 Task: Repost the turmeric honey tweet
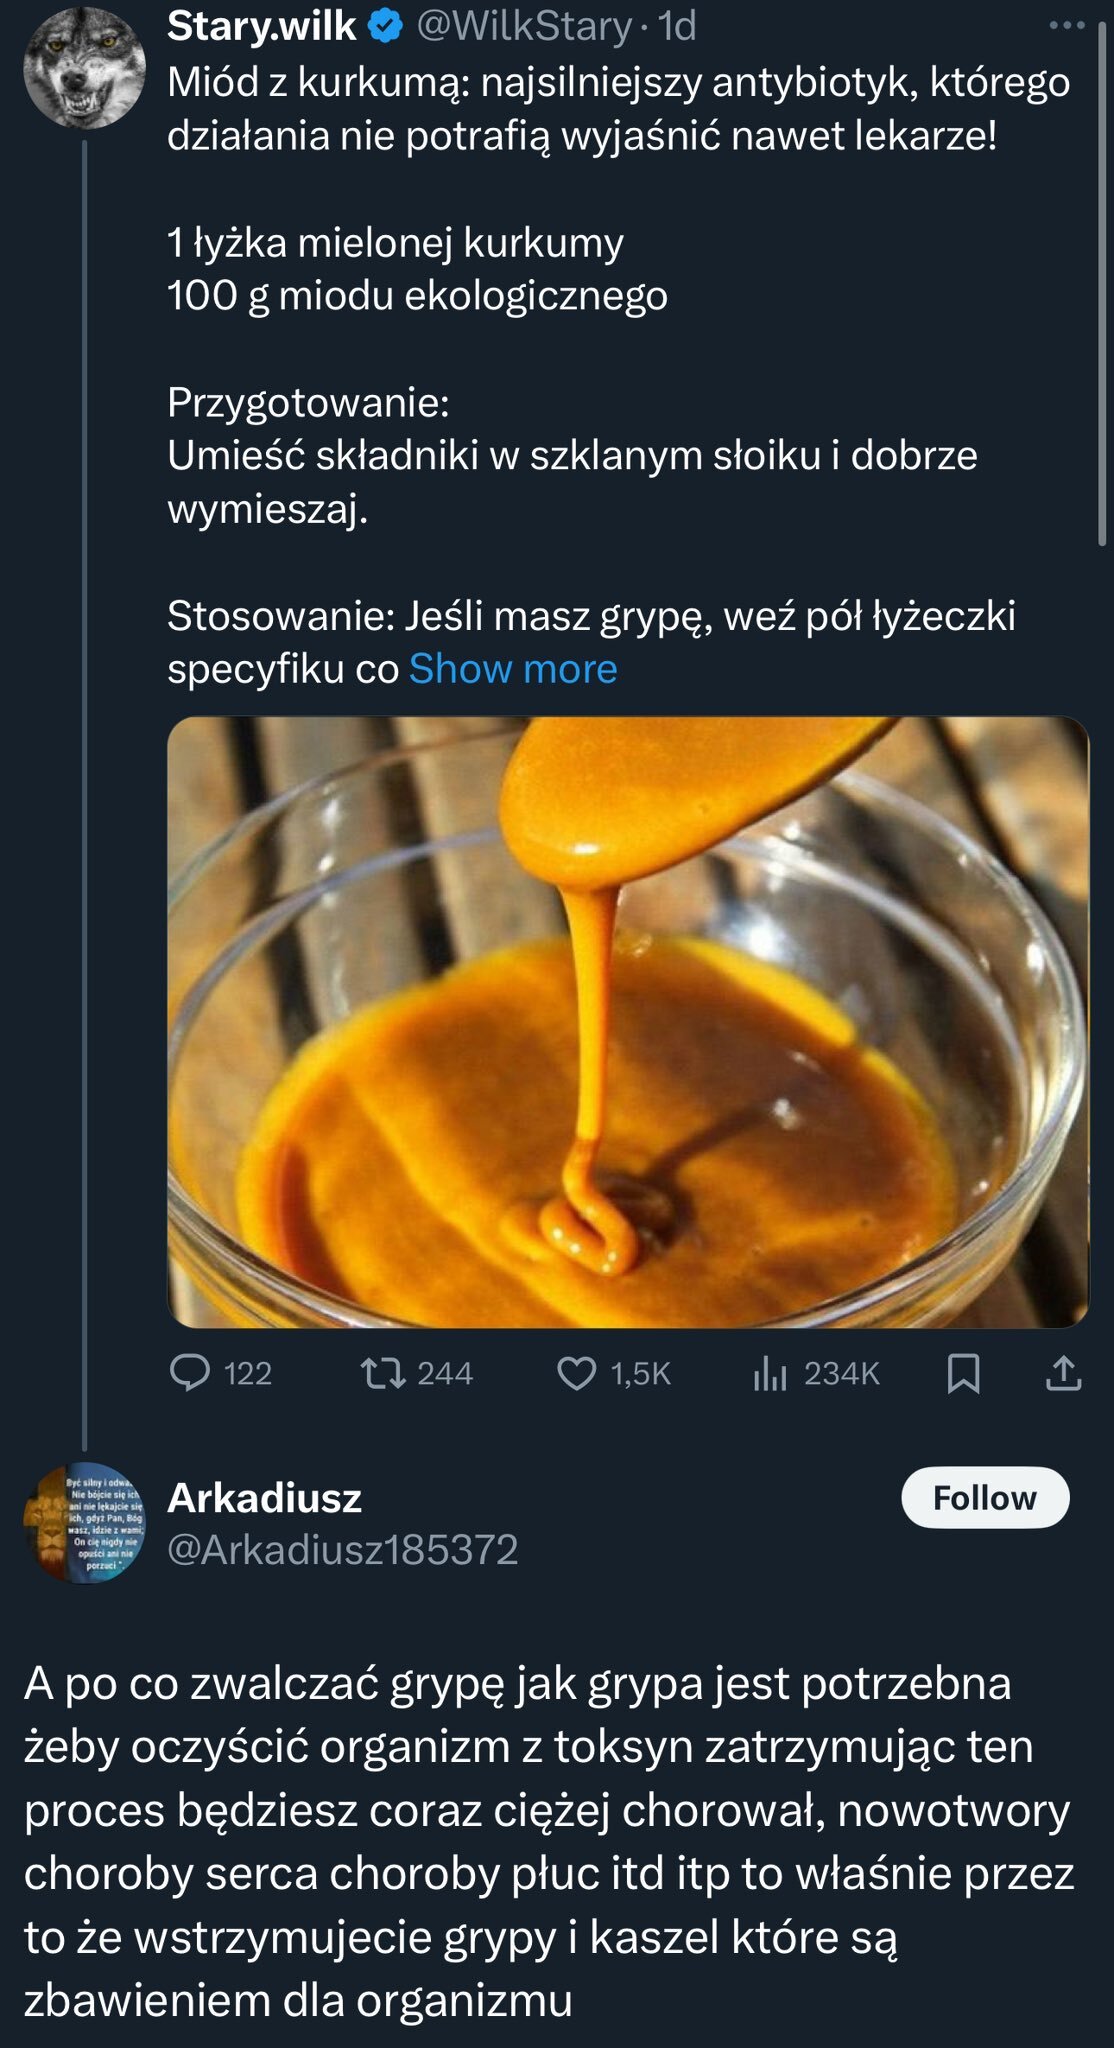[x=384, y=1373]
